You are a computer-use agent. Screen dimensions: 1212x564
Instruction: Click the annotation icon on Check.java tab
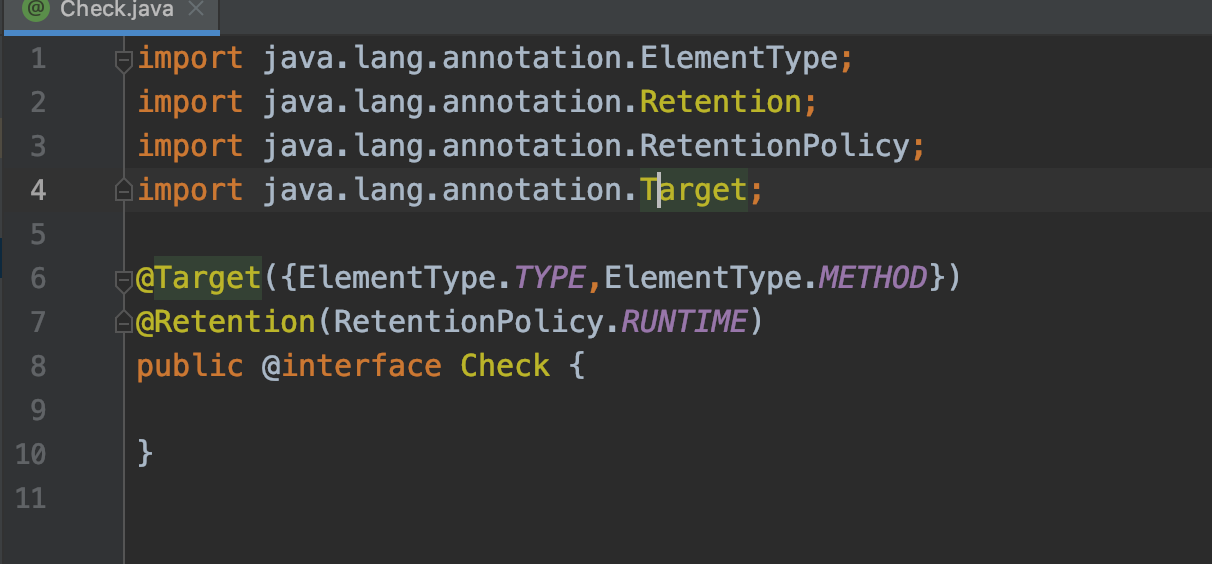[x=36, y=11]
